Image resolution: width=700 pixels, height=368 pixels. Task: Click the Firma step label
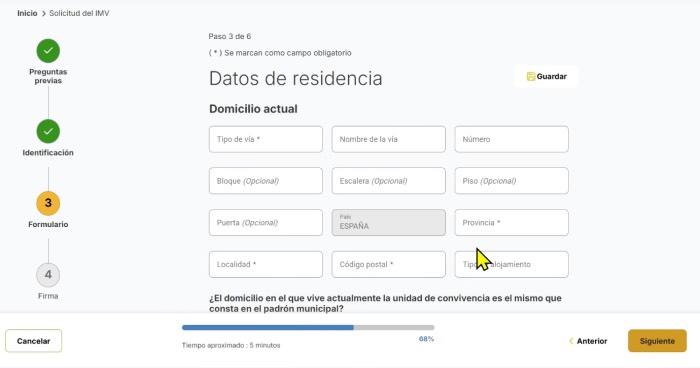click(x=48, y=296)
